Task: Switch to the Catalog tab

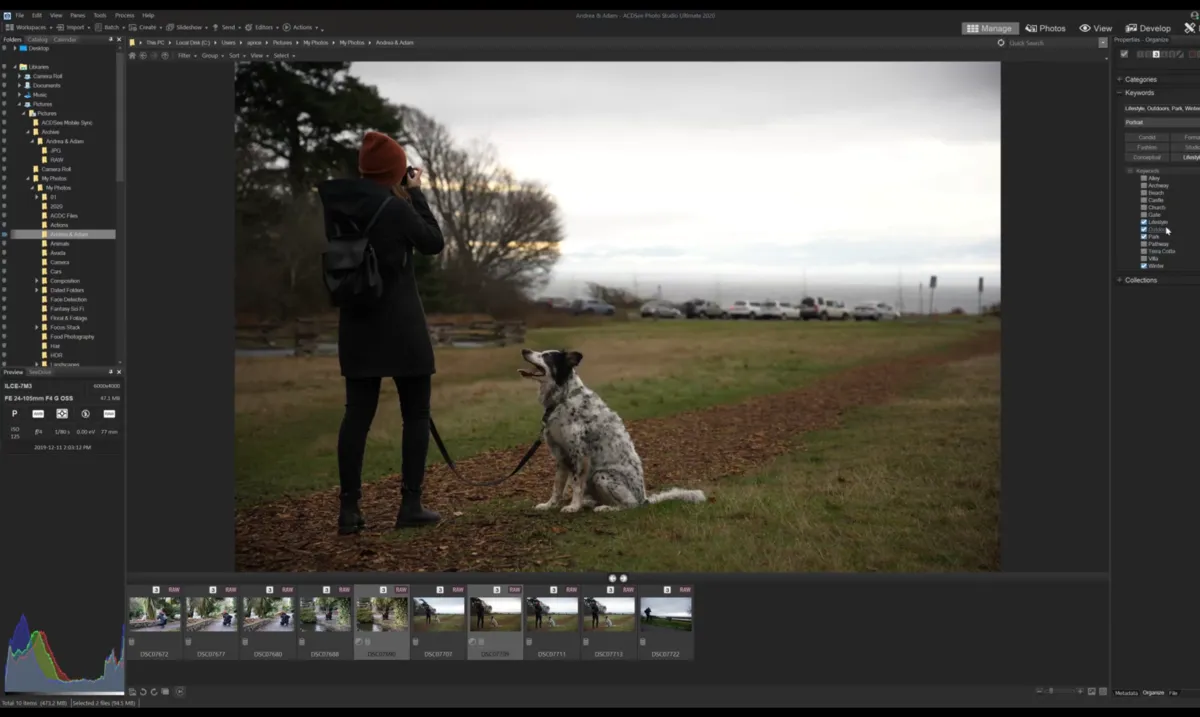Action: (37, 39)
